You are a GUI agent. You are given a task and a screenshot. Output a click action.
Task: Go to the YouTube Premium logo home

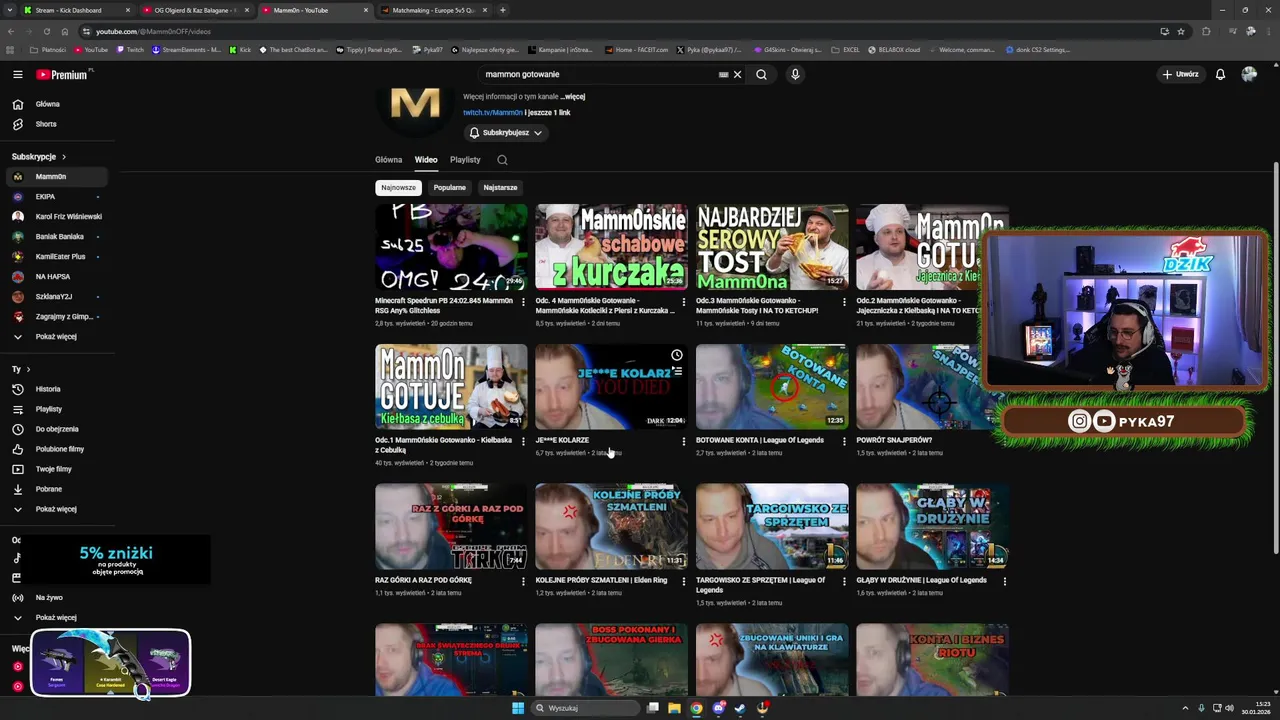pos(64,74)
